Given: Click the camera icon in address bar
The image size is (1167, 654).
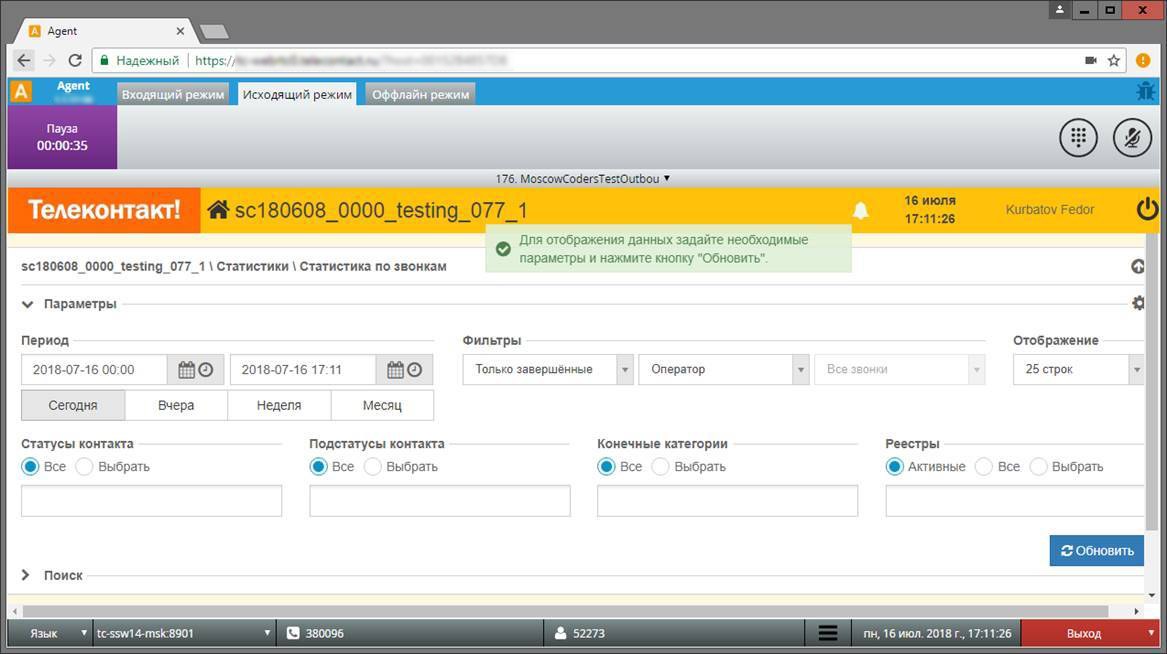Looking at the screenshot, I should click(x=1091, y=60).
